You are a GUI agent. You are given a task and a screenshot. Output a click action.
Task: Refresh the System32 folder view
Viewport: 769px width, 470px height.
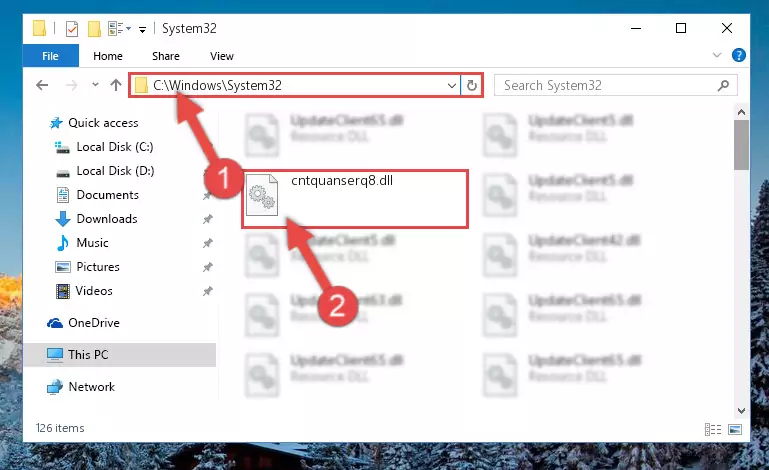coord(472,86)
